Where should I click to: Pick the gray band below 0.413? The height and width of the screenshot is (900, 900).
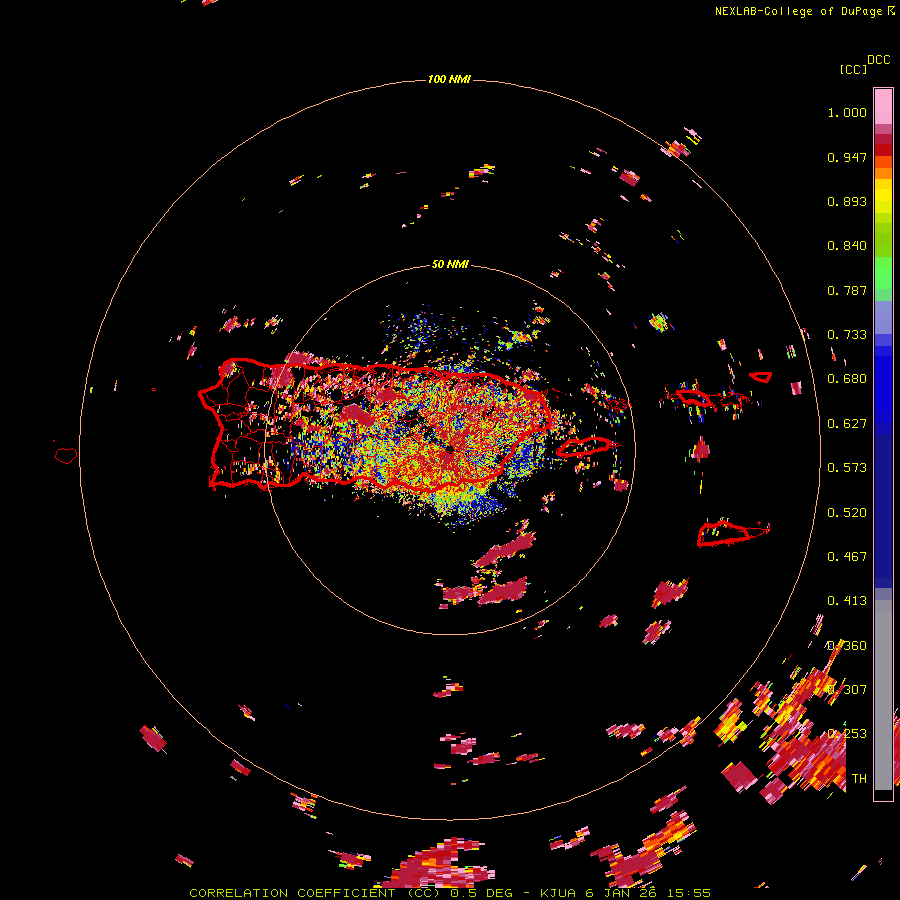[883, 695]
